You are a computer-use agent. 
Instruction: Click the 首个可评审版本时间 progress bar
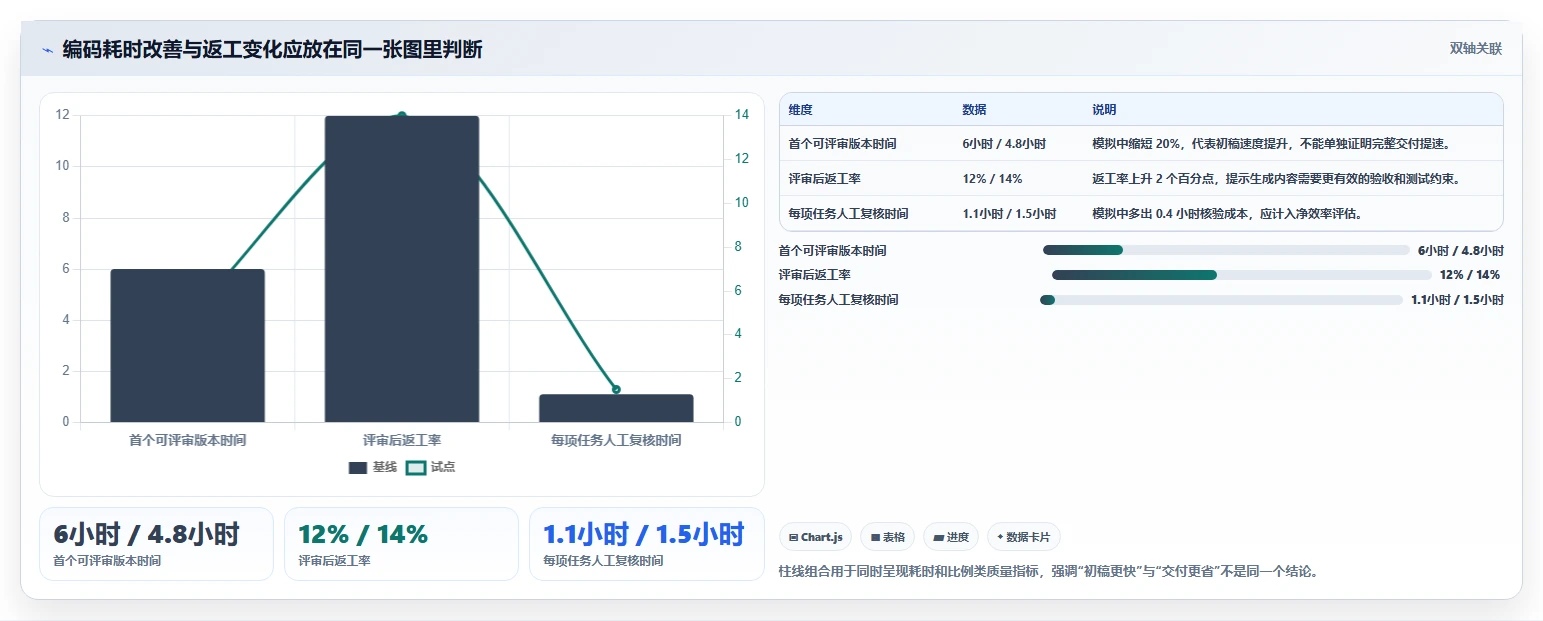pyautogui.click(x=1226, y=250)
